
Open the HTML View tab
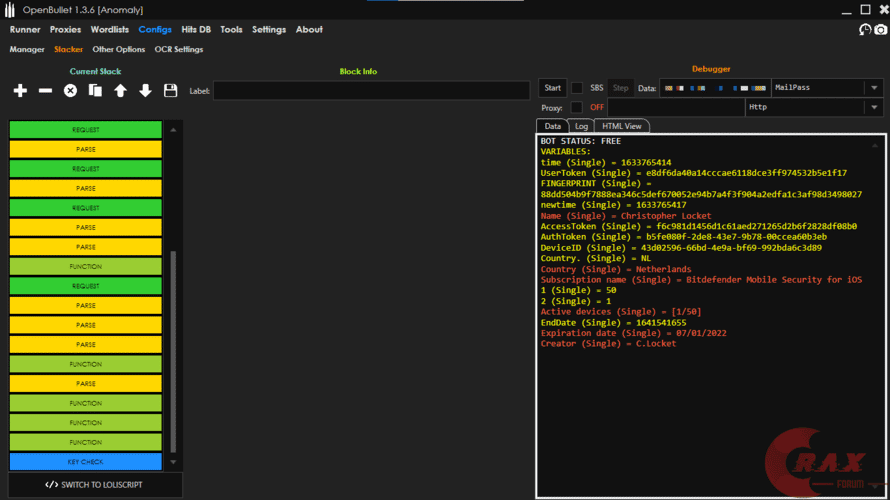click(622, 126)
